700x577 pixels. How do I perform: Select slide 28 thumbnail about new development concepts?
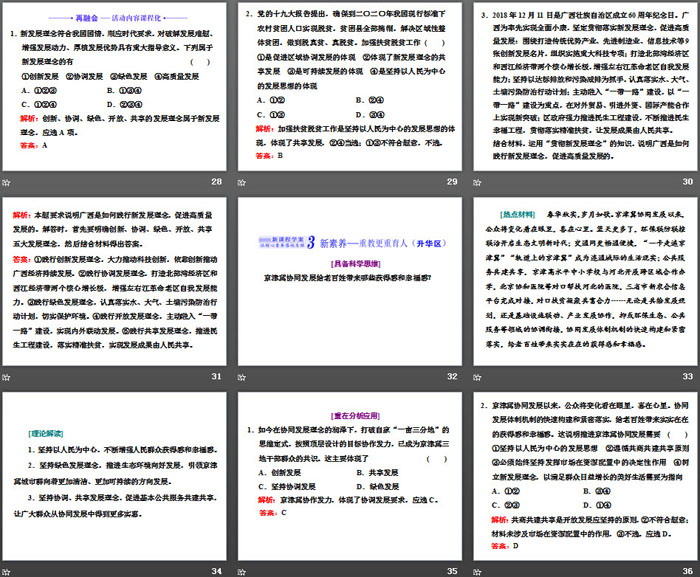pos(115,87)
